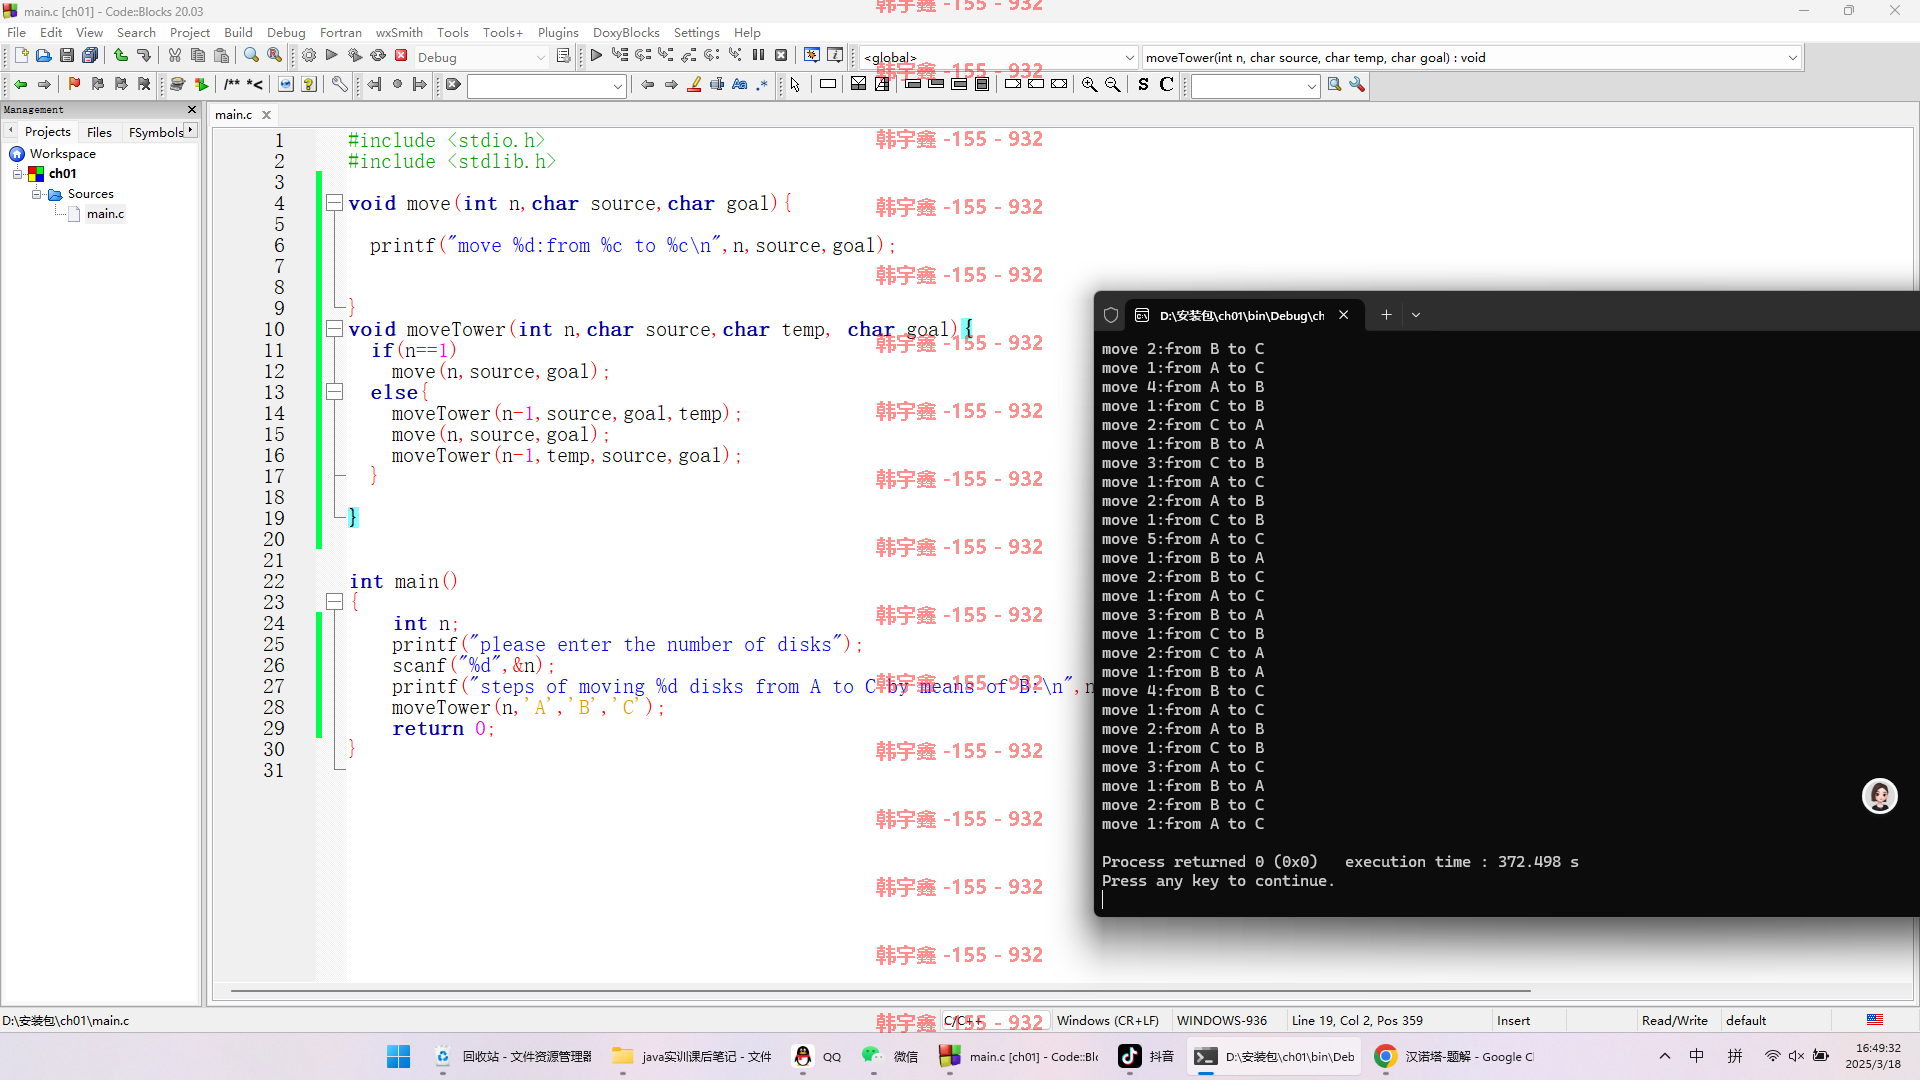This screenshot has height=1080, width=1920.
Task: Select the Projects tab
Action: [x=48, y=132]
